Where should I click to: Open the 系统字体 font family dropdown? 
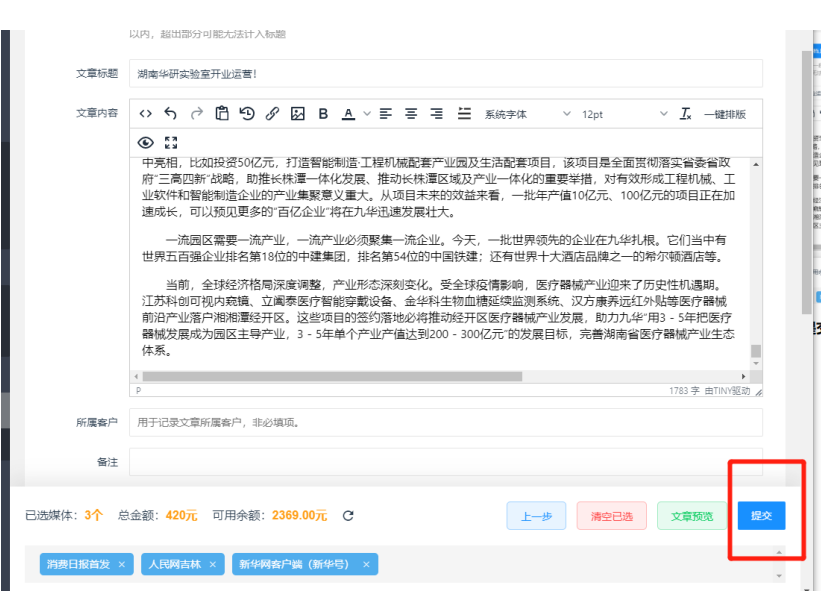520,114
